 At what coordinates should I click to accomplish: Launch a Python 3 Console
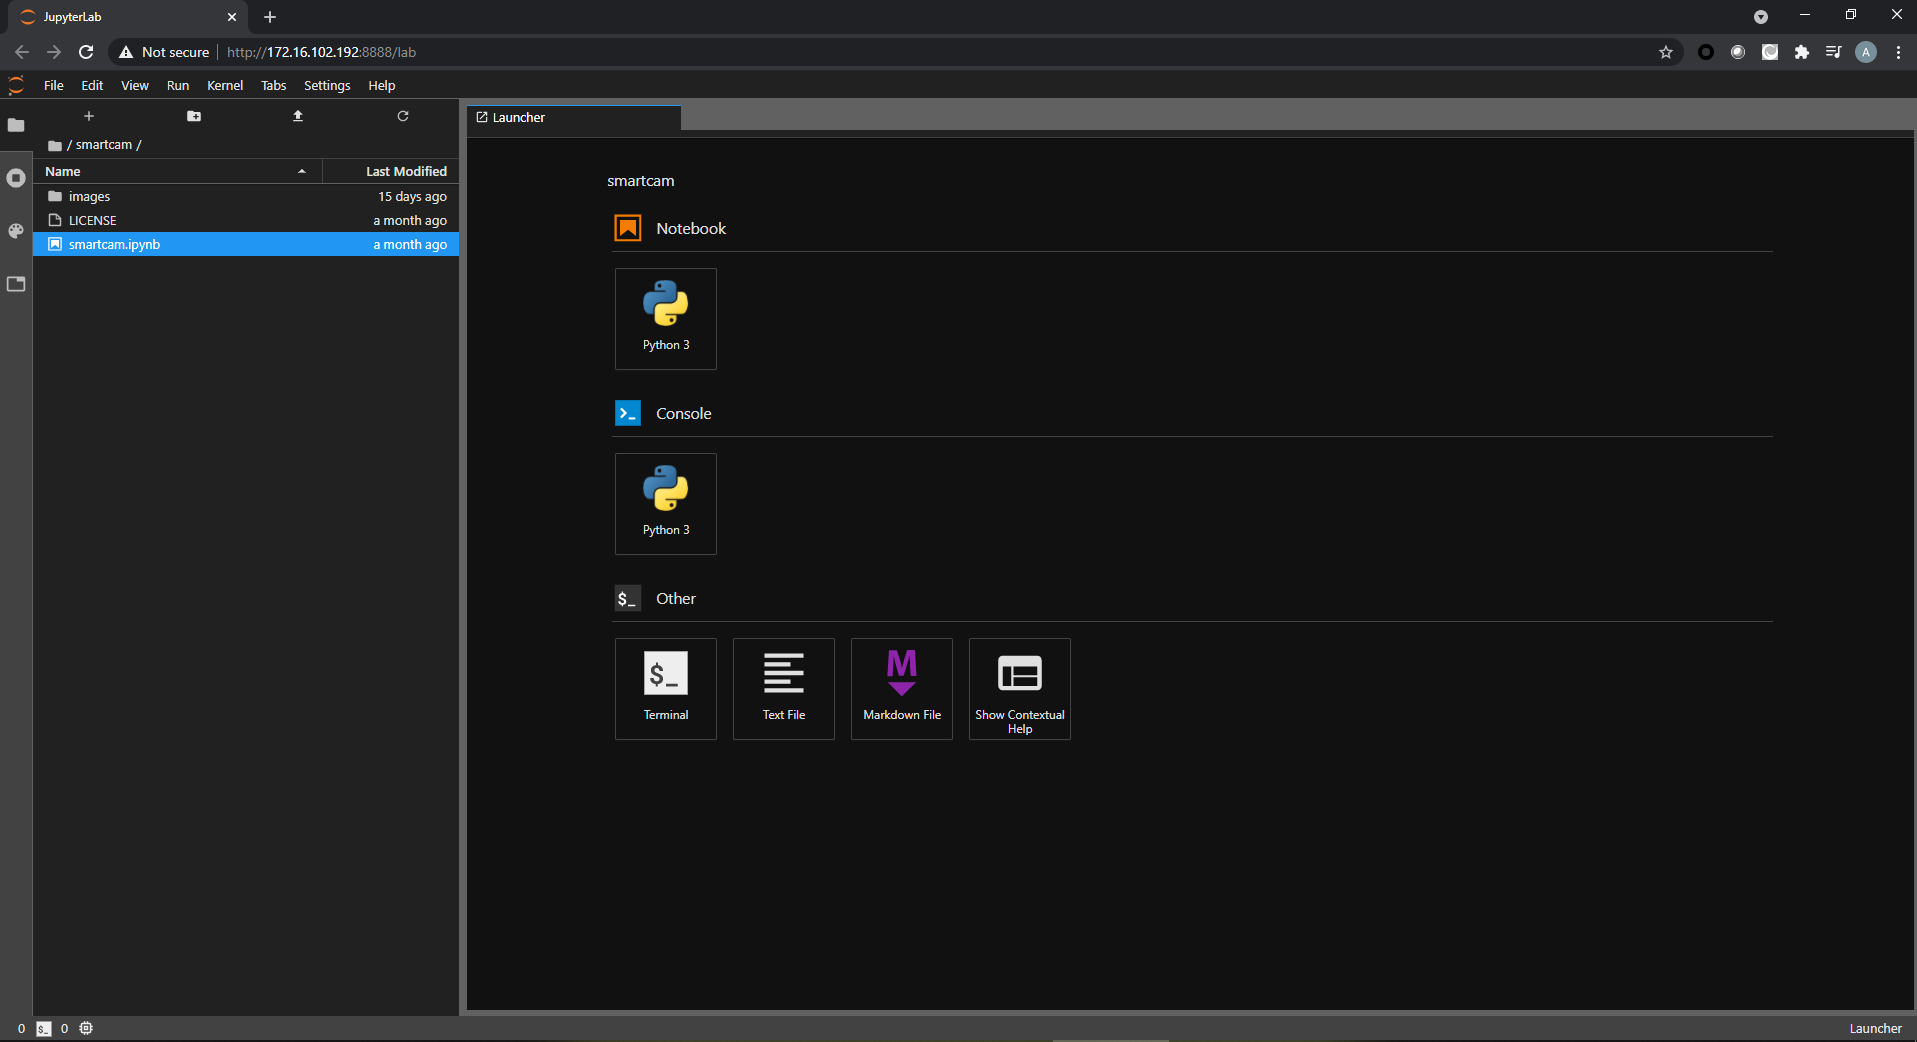pyautogui.click(x=665, y=503)
